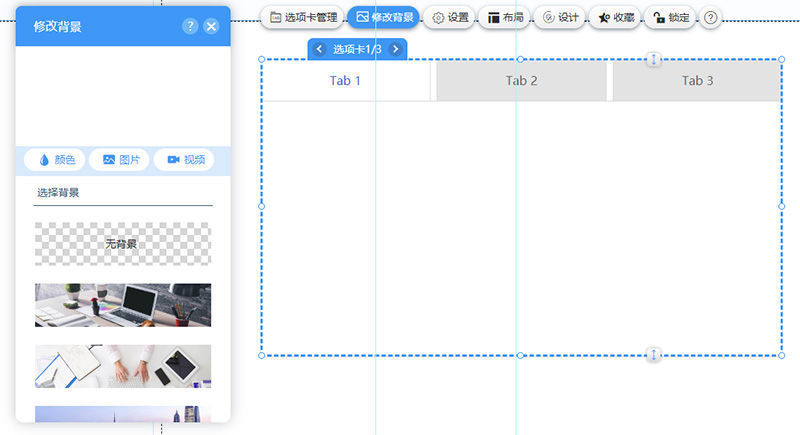Open 设置 gear settings
This screenshot has height=435, width=800.
click(450, 17)
